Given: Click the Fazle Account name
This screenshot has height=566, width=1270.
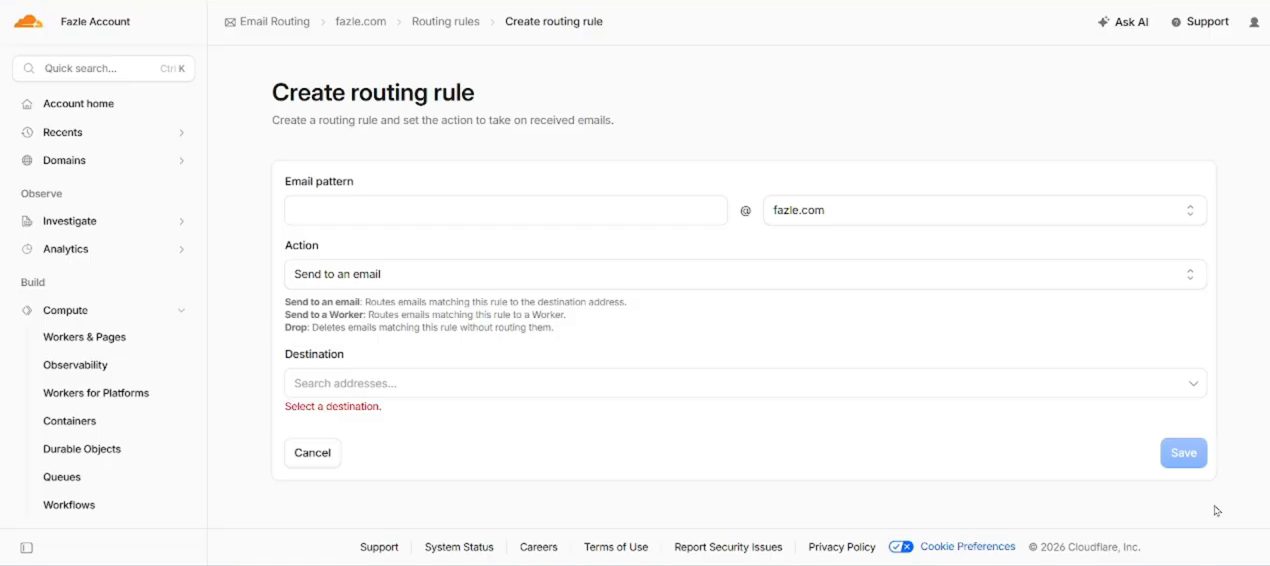Looking at the screenshot, I should pos(95,22).
